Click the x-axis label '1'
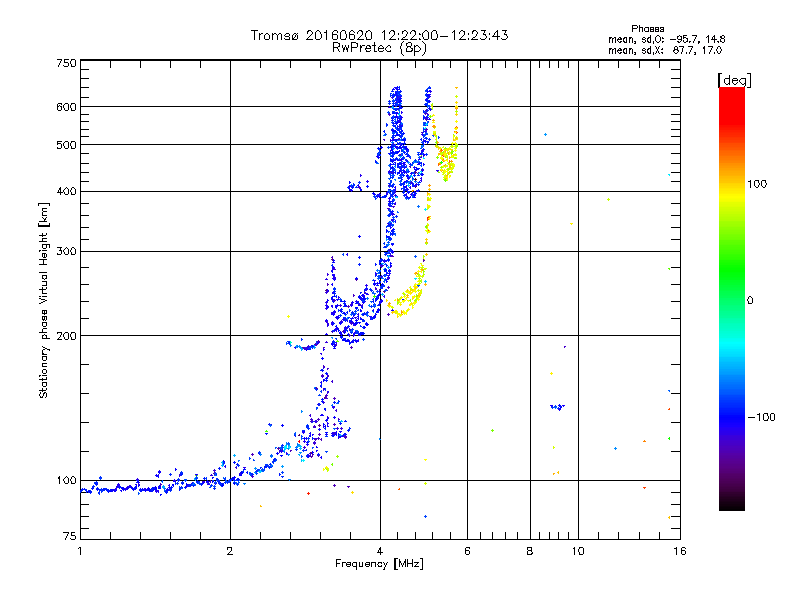The height and width of the screenshot is (600, 800). tap(80, 551)
